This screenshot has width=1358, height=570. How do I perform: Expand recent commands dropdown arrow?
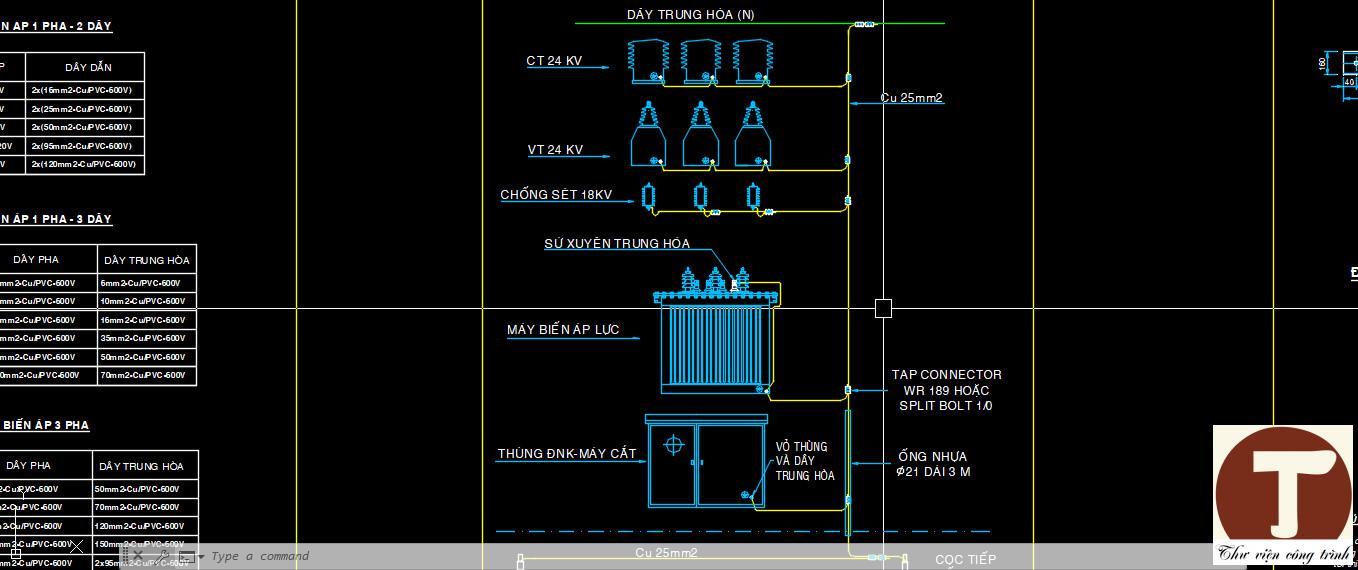pyautogui.click(x=201, y=557)
